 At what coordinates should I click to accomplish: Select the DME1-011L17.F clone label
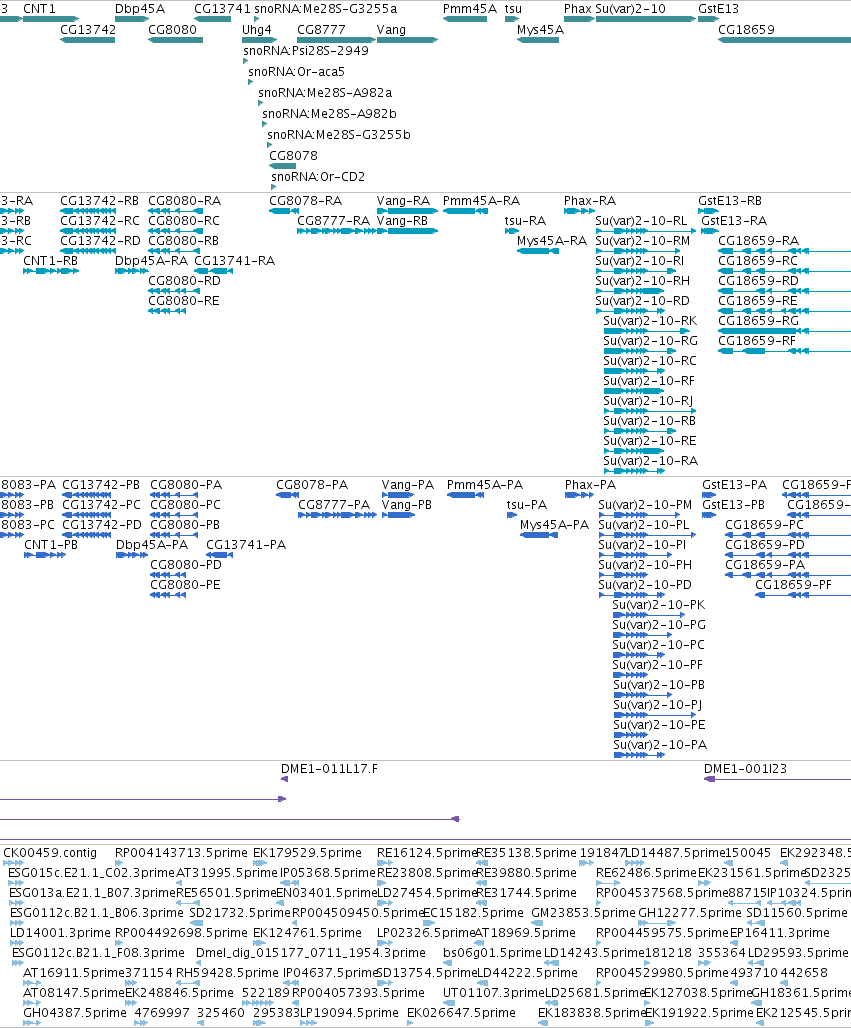329,768
